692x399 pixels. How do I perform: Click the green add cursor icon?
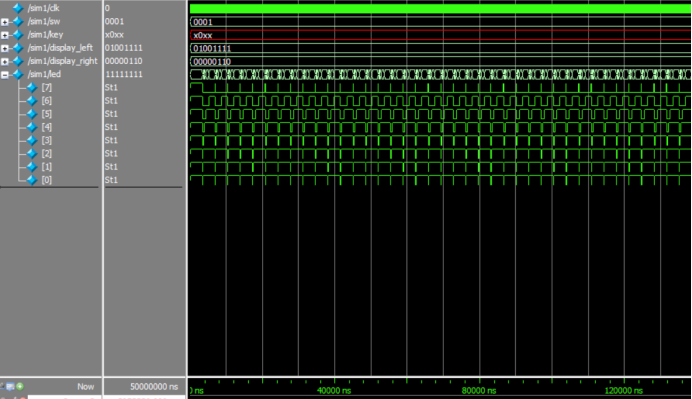point(20,387)
